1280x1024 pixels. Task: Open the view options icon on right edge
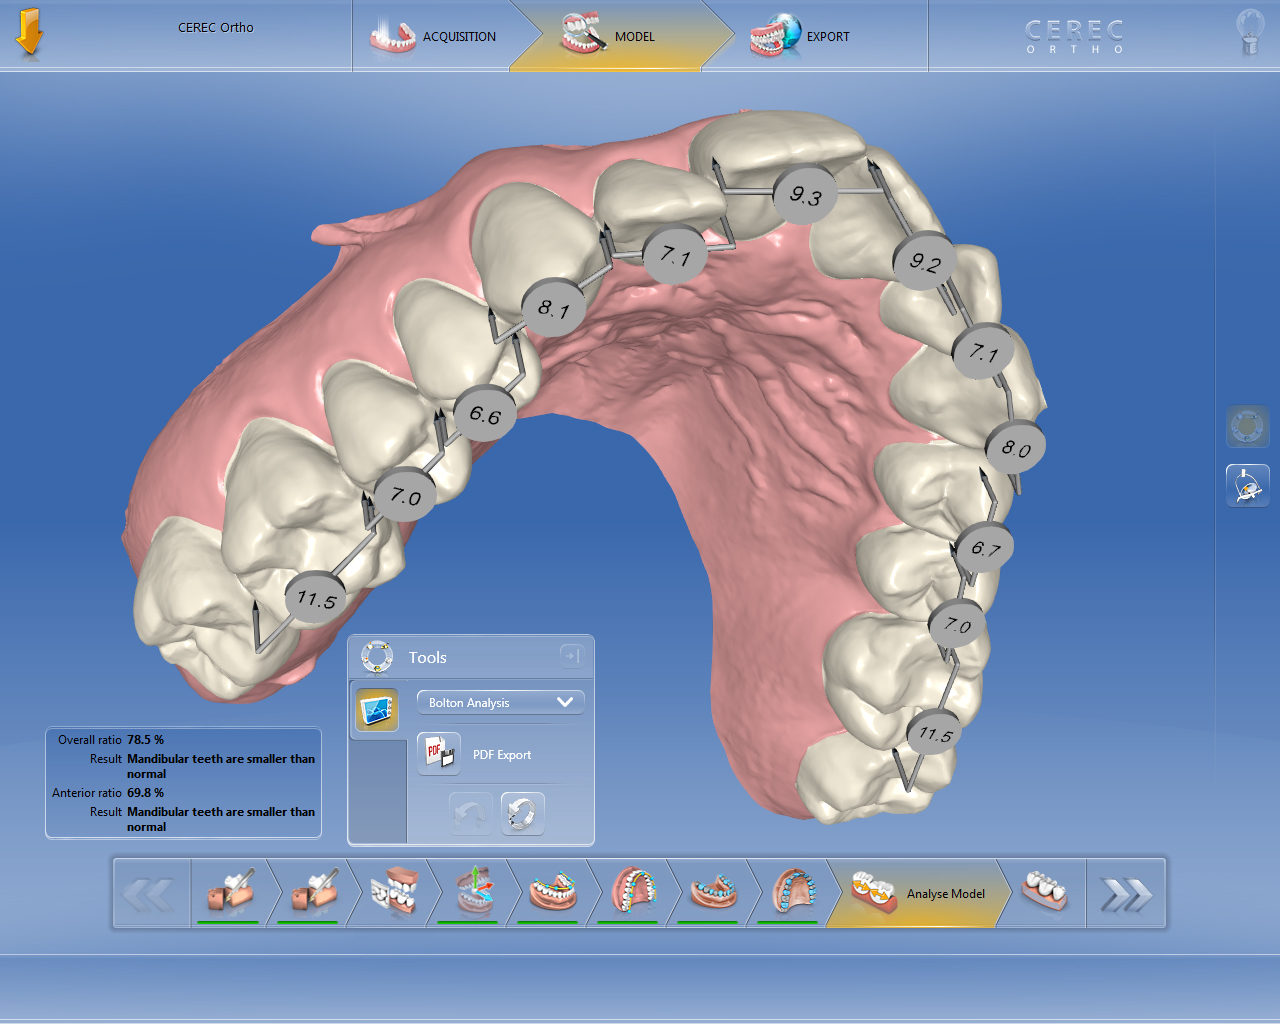click(x=1247, y=427)
